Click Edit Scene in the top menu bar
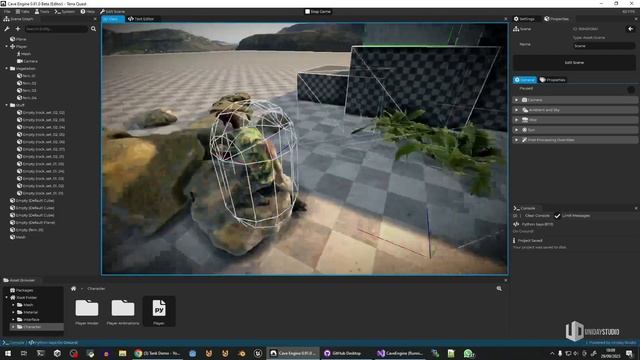640x360 pixels. pos(113,12)
